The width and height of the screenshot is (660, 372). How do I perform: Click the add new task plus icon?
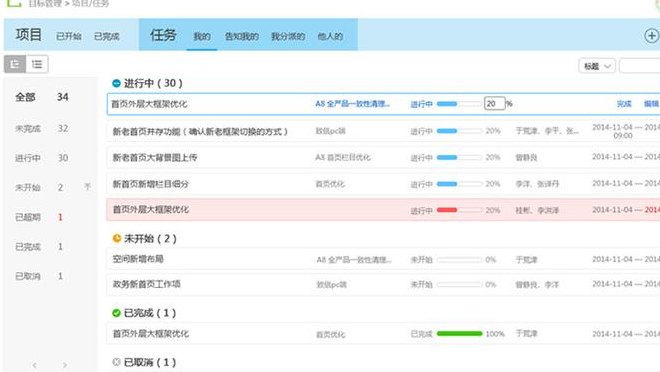pos(651,36)
